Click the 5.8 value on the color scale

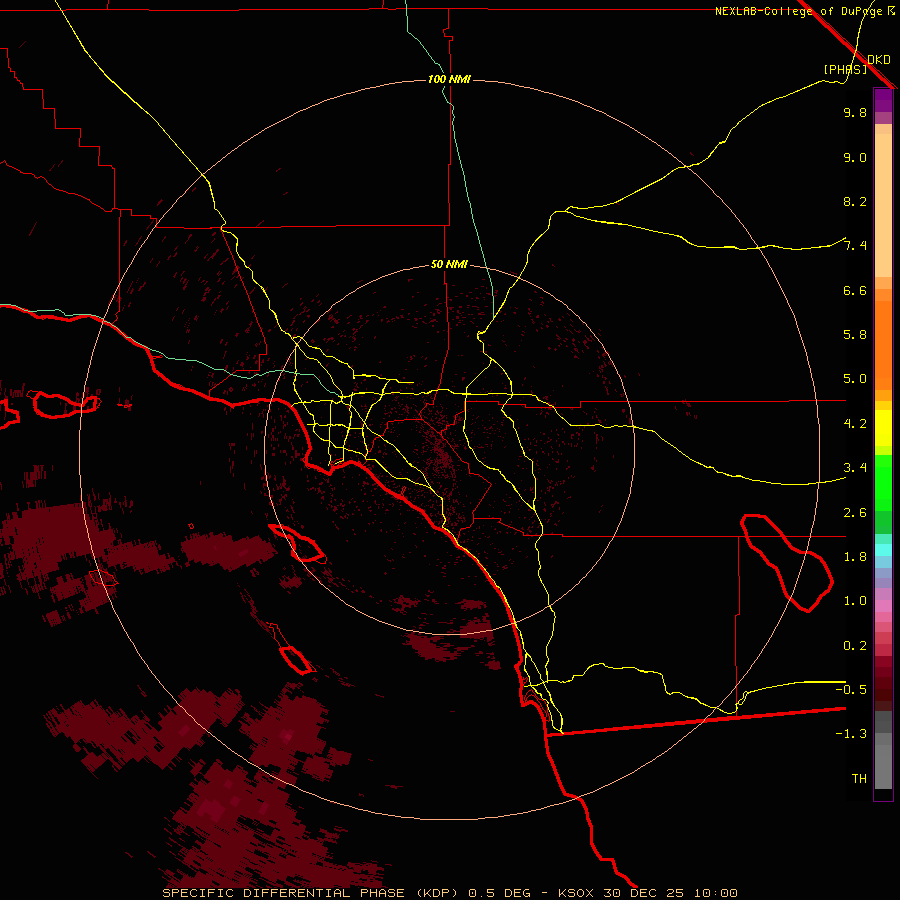[855, 335]
